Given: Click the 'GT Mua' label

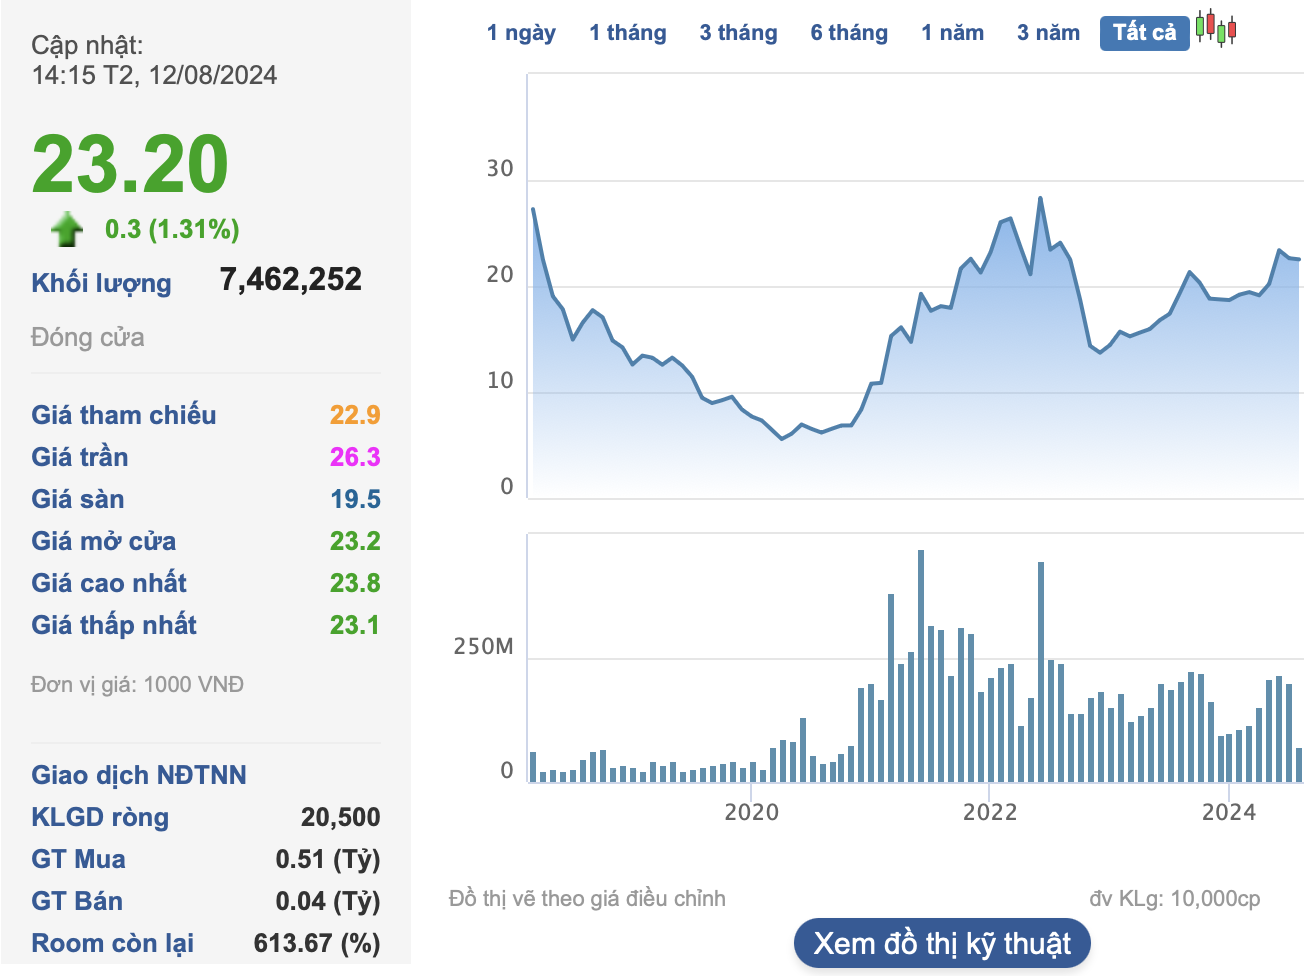Looking at the screenshot, I should (78, 859).
